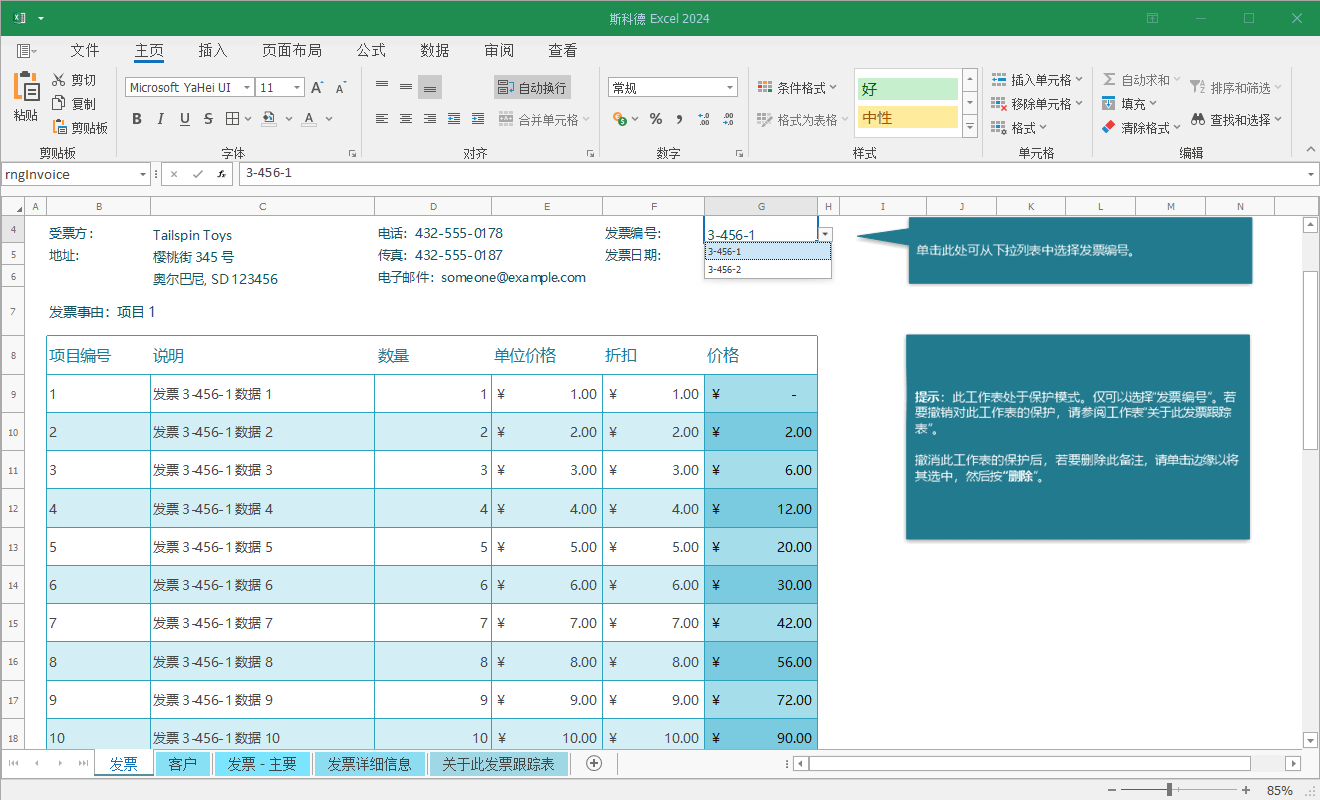Click Clear Formats (清除格式) eraser
1320x800 pixels.
coord(1141,128)
